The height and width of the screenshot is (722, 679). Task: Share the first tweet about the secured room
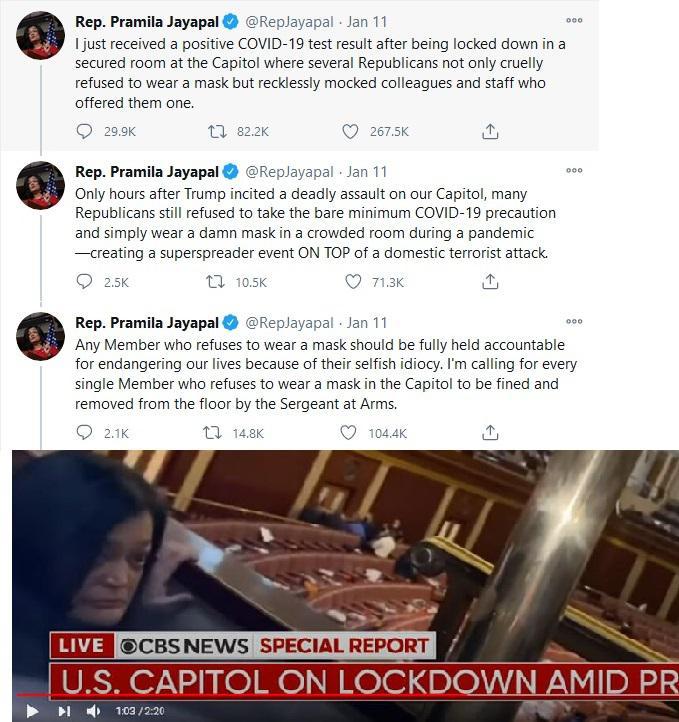(490, 131)
